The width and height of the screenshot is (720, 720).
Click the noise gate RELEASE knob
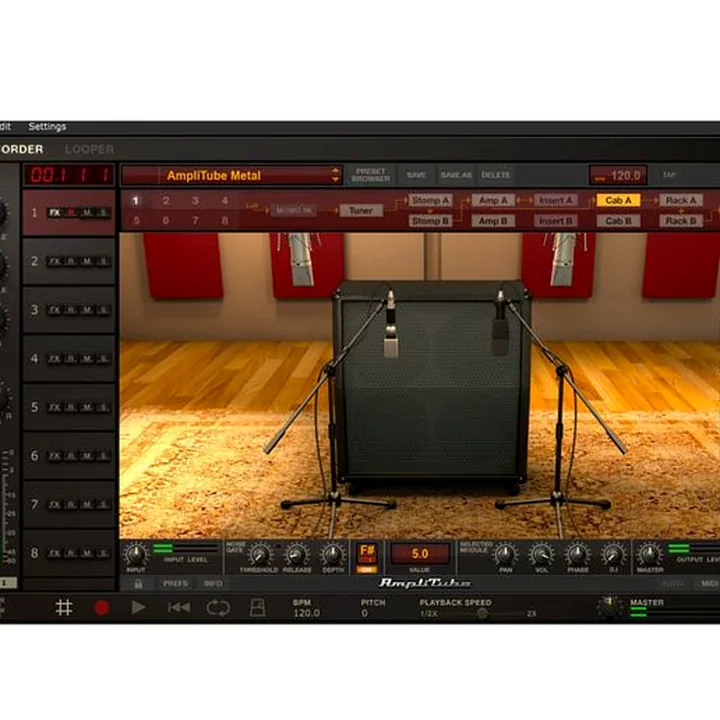297,555
